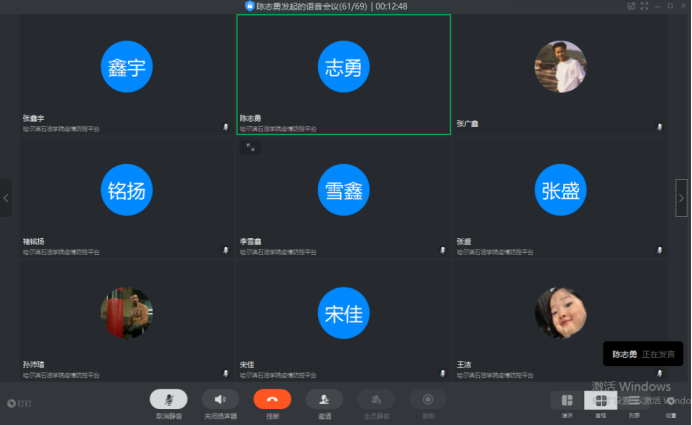Start recording with the 录制 icon

(428, 399)
